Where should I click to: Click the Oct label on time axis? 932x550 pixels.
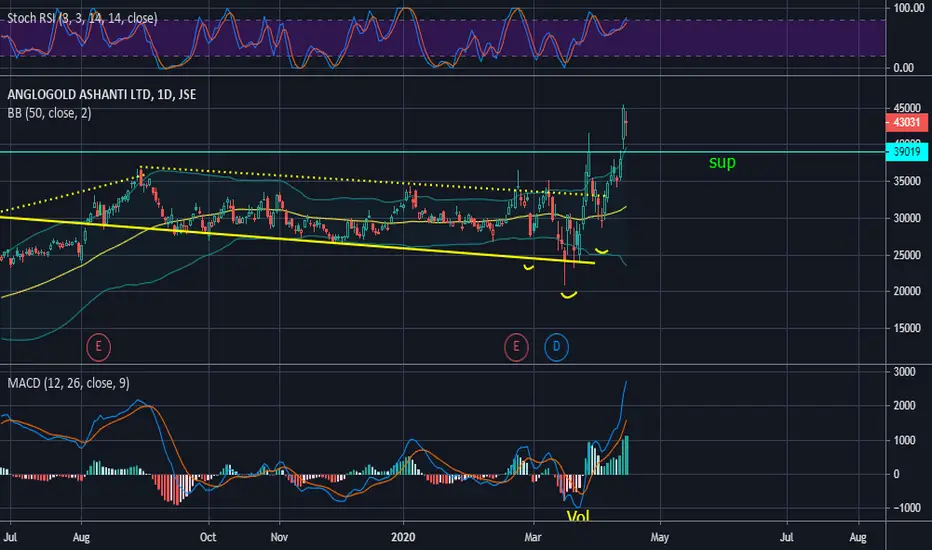pos(208,537)
